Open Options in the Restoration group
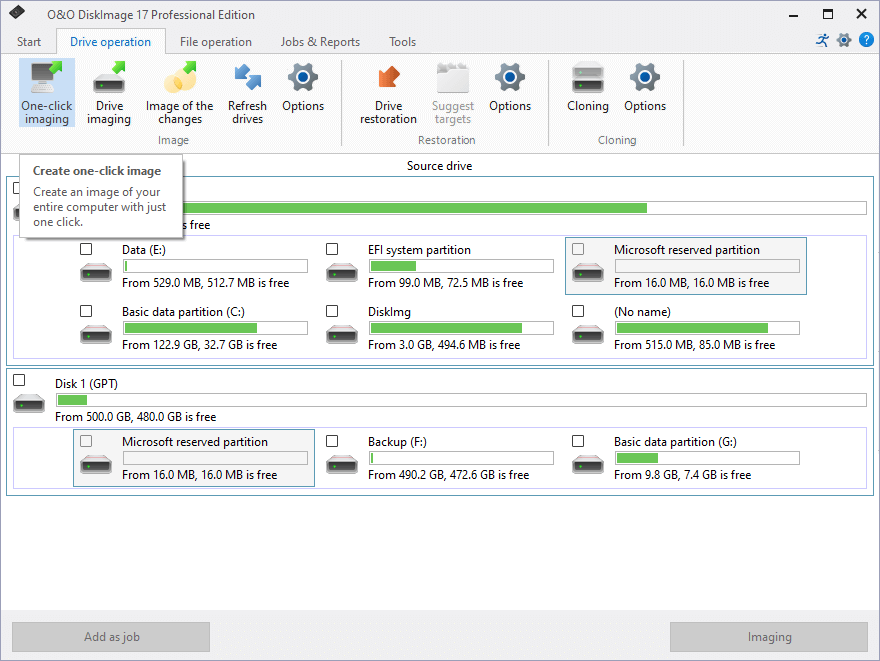 tap(510, 88)
